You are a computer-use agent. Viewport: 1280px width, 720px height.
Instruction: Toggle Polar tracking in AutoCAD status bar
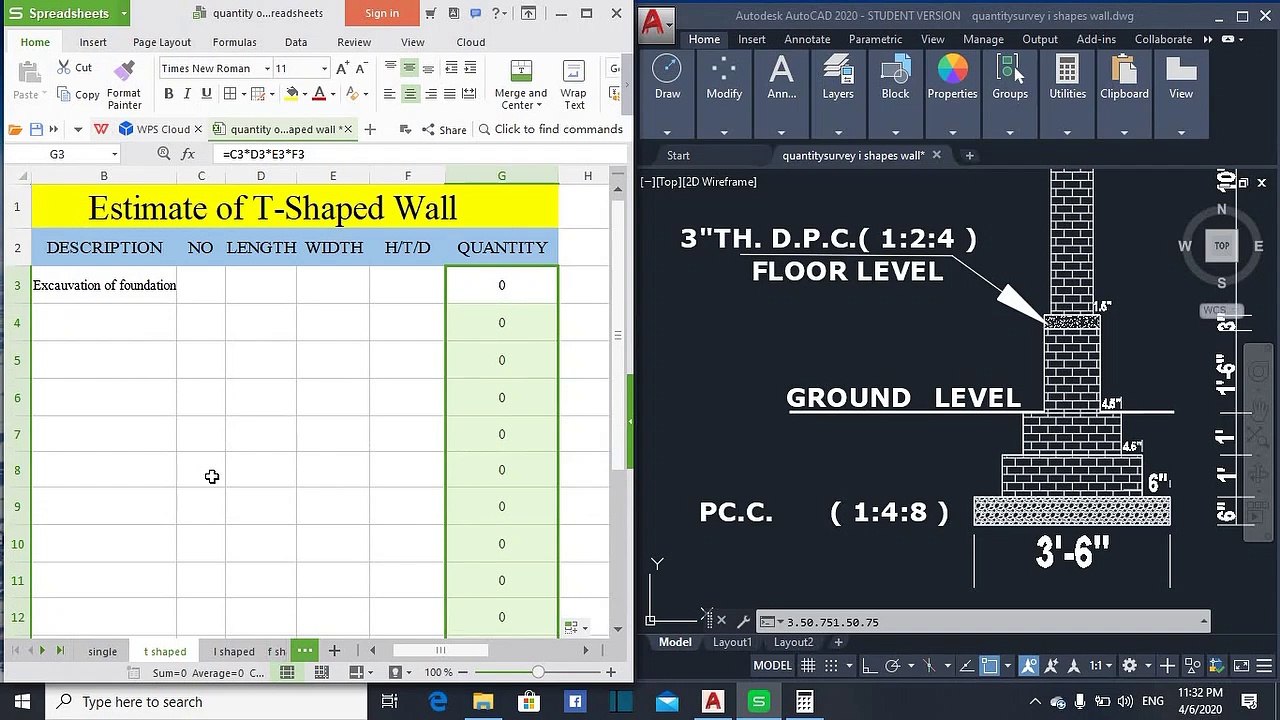[893, 666]
